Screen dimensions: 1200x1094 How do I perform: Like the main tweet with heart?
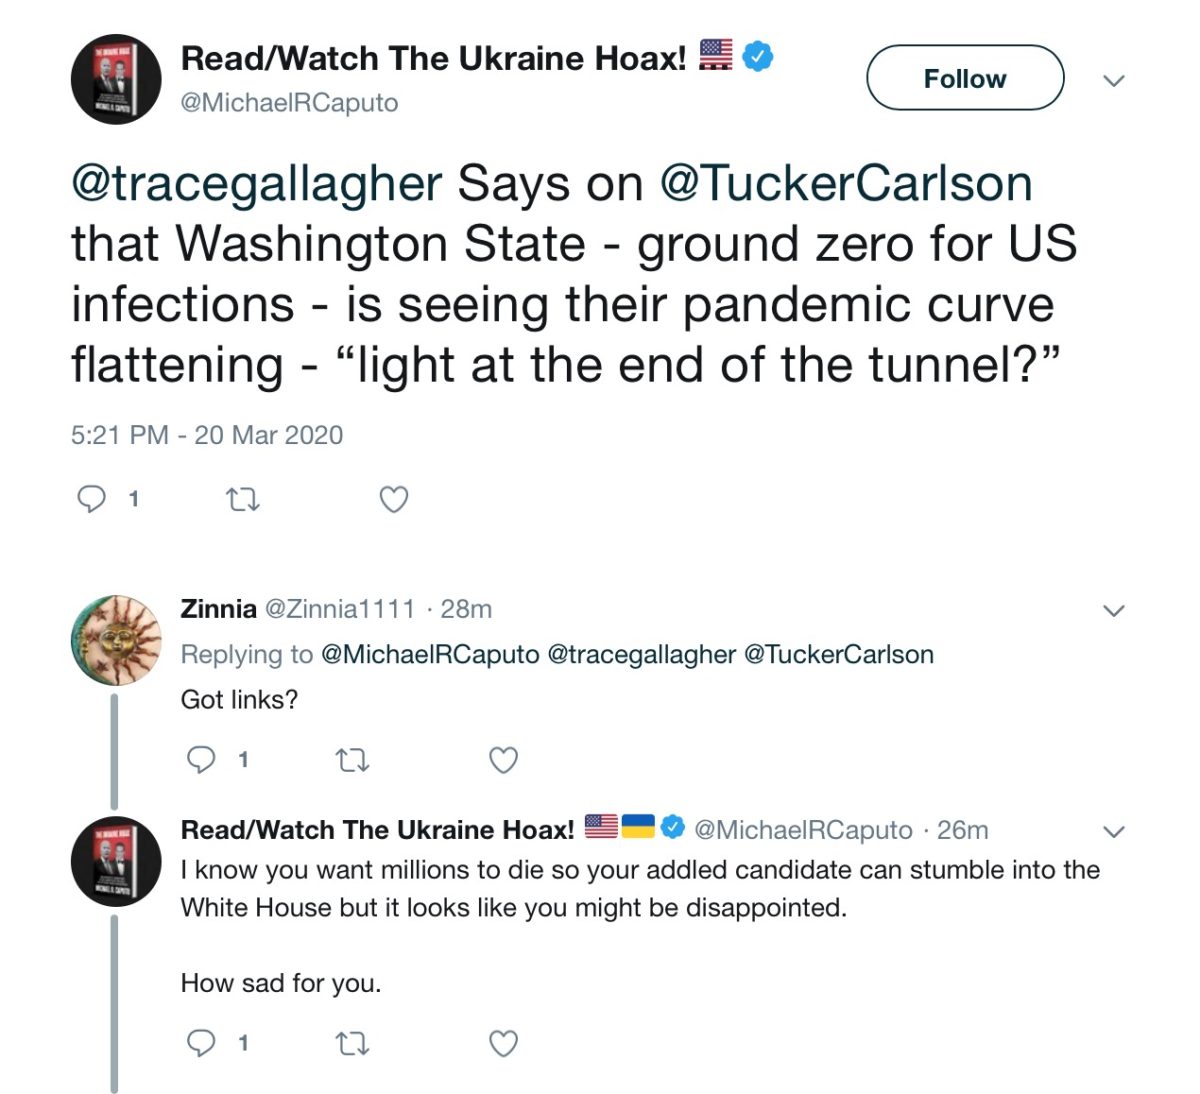click(394, 499)
